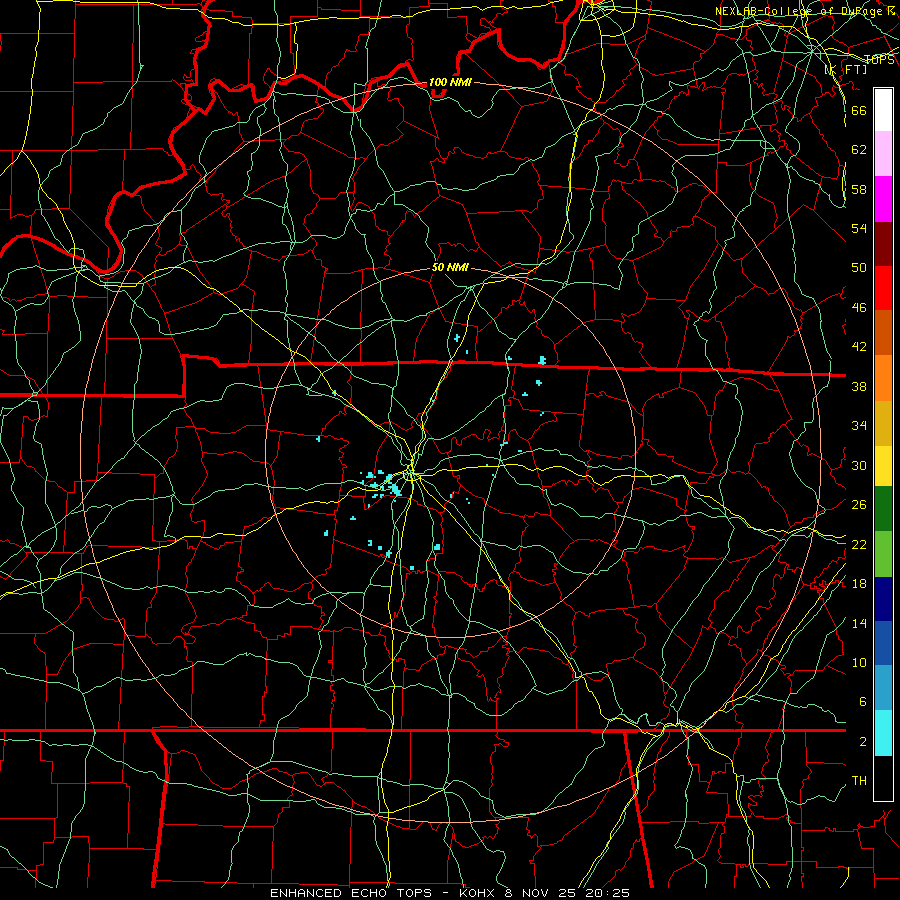Click the bright yellow legend swatch
This screenshot has width=900, height=900.
click(x=883, y=466)
